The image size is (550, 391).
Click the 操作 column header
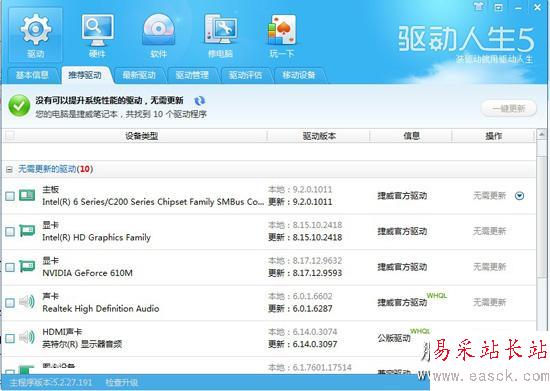[494, 136]
